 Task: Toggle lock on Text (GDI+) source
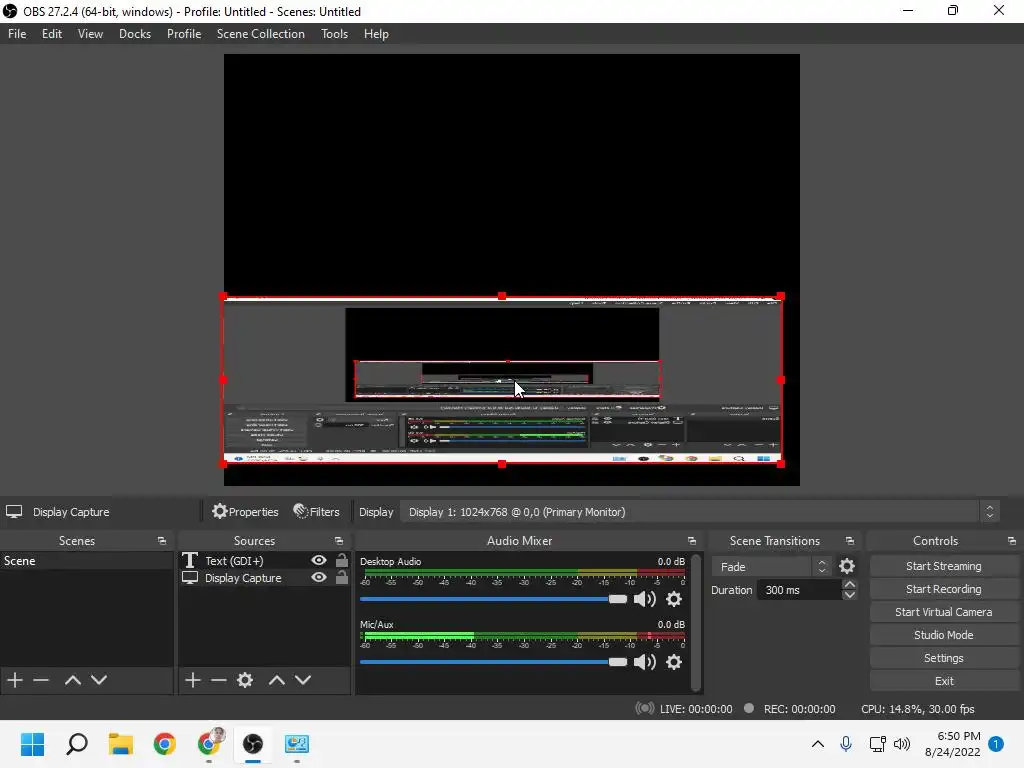342,560
